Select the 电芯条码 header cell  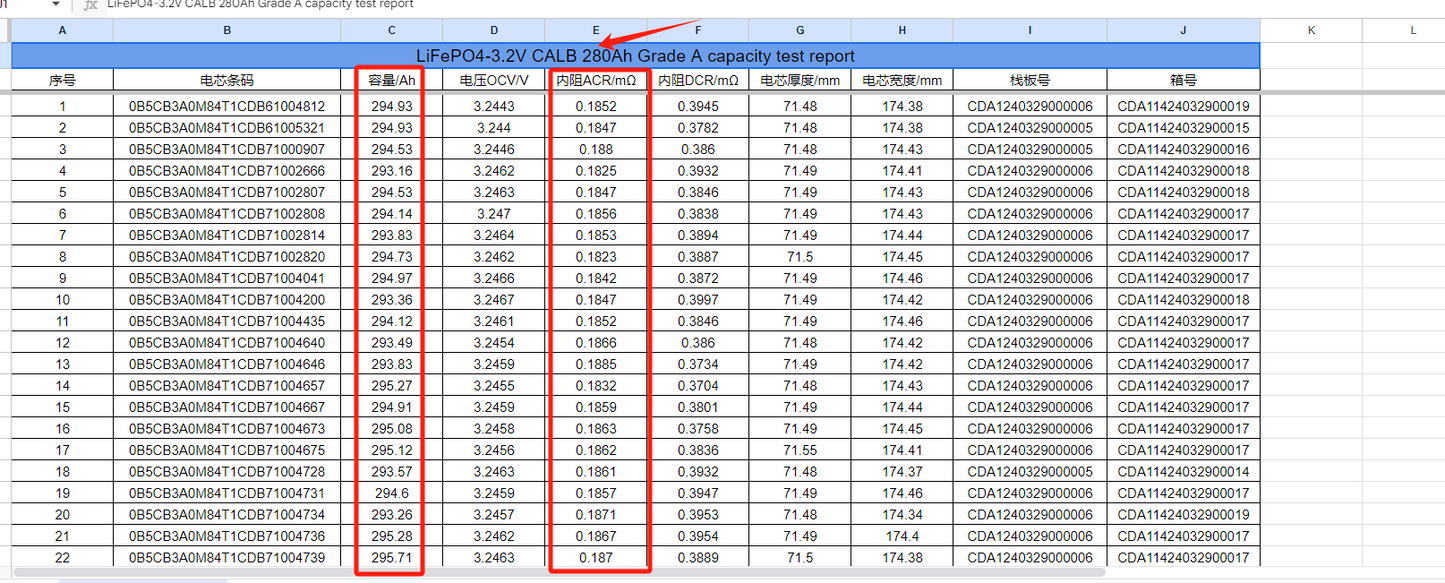pos(227,80)
